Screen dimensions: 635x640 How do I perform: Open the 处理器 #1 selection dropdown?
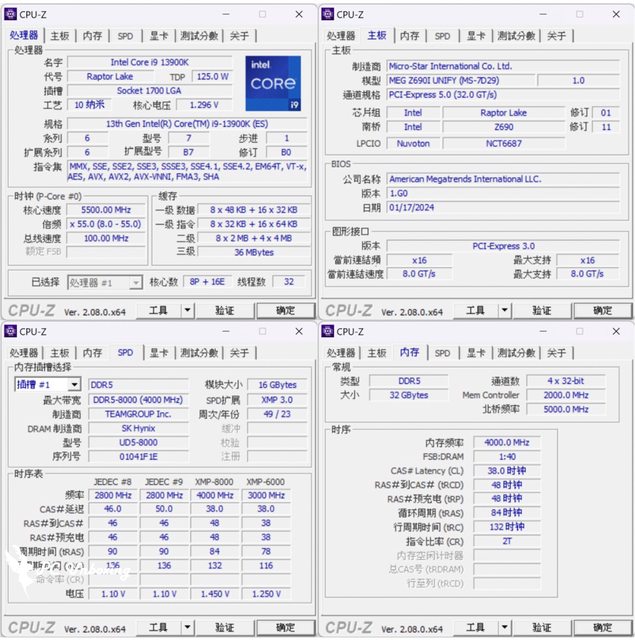click(x=104, y=283)
